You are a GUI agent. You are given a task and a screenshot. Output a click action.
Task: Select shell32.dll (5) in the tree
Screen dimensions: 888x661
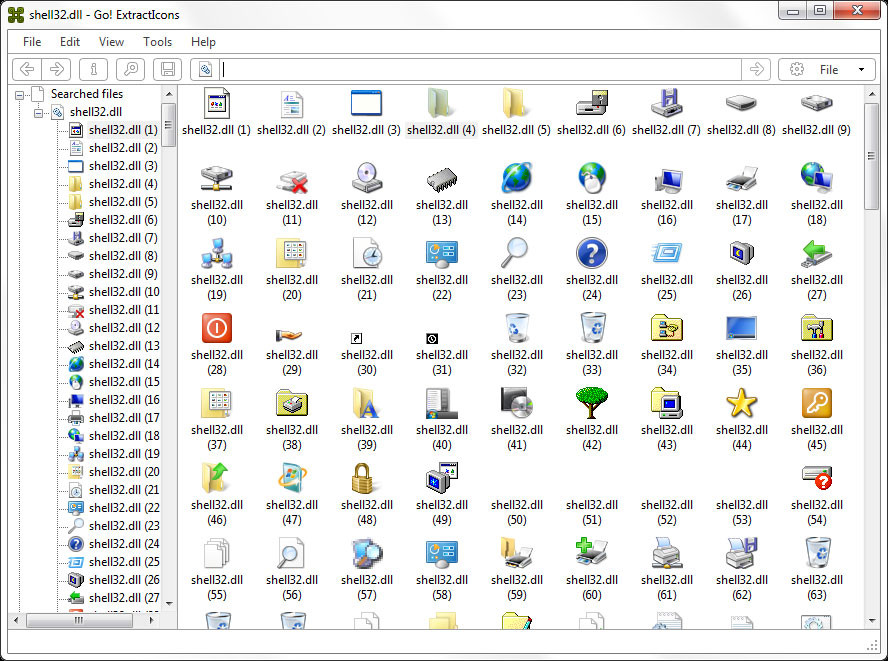(x=123, y=202)
